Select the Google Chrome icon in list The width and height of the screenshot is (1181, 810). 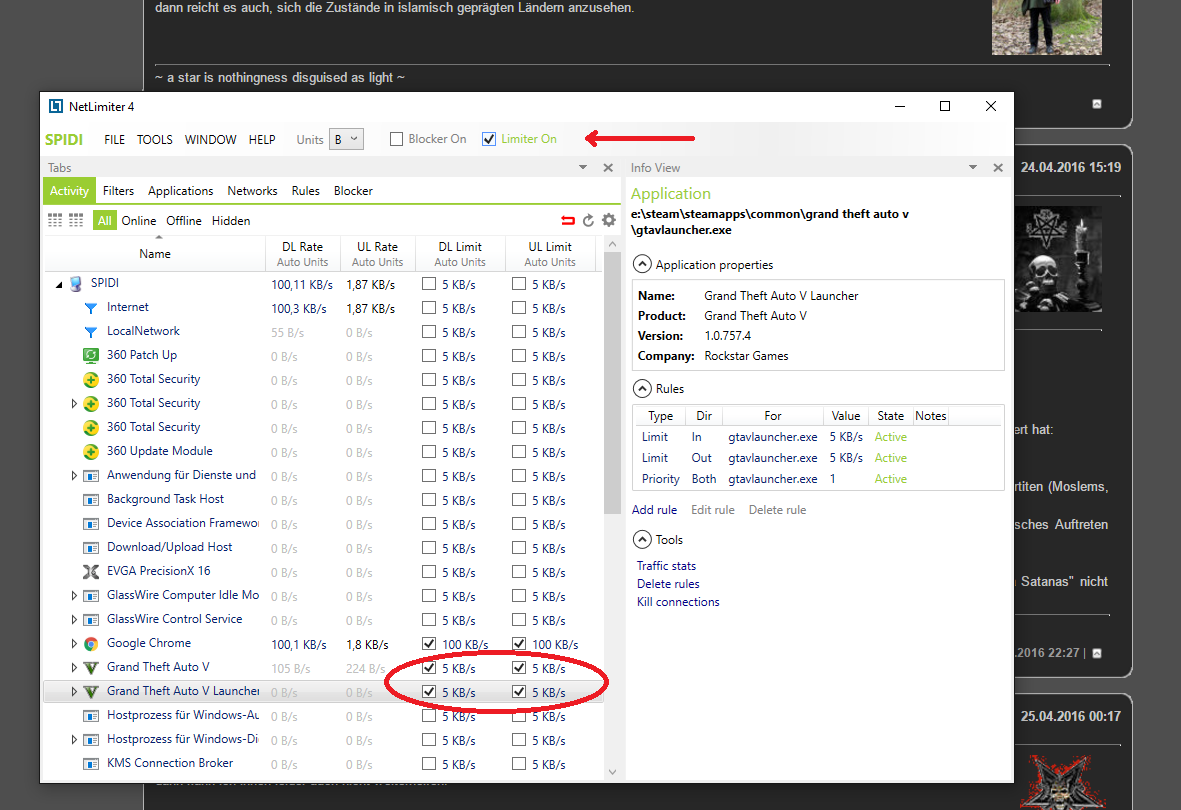(90, 644)
